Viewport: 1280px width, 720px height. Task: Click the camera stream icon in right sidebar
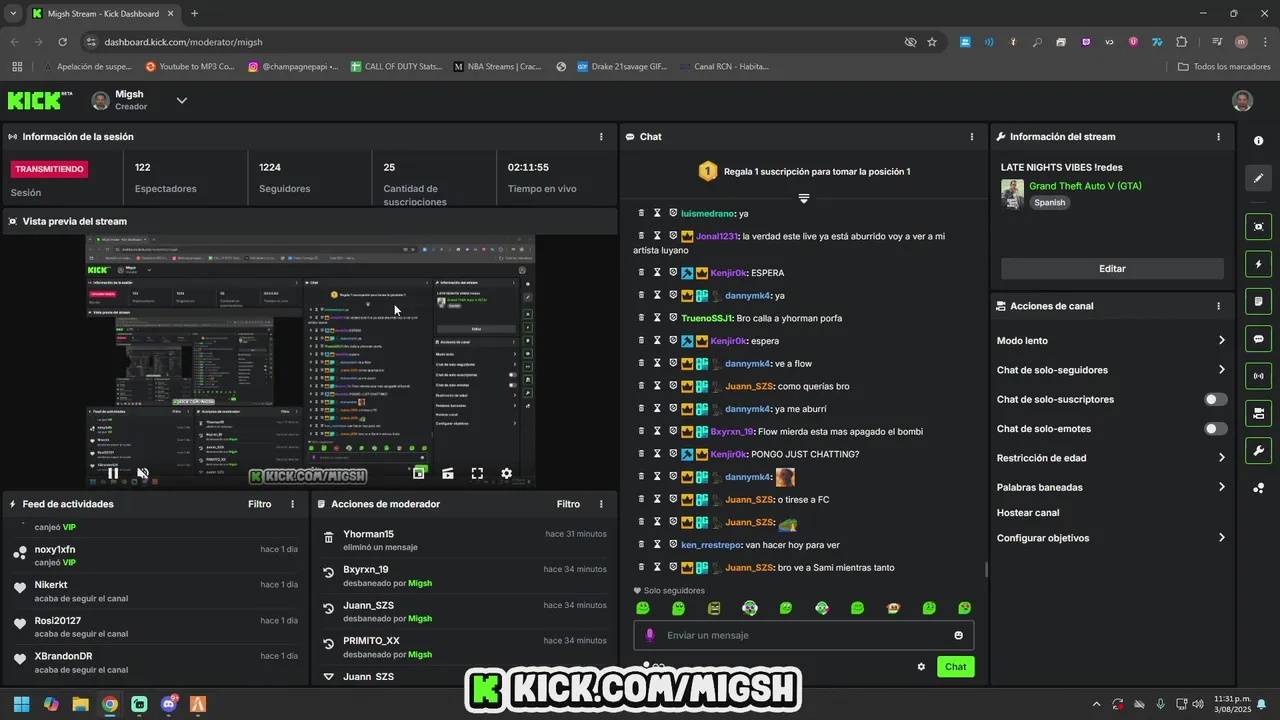pos(1259,413)
